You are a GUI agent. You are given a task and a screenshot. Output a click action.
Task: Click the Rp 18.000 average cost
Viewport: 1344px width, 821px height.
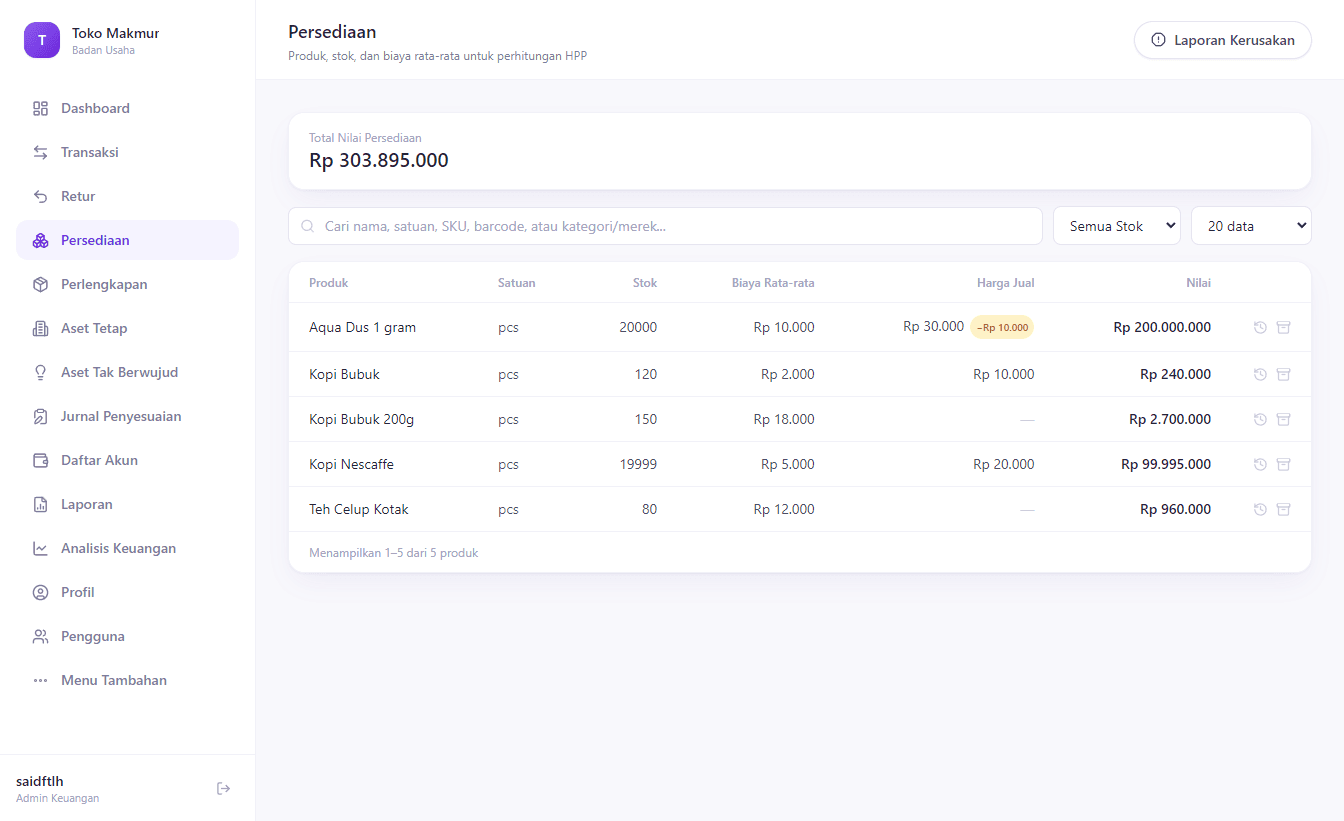pyautogui.click(x=784, y=419)
